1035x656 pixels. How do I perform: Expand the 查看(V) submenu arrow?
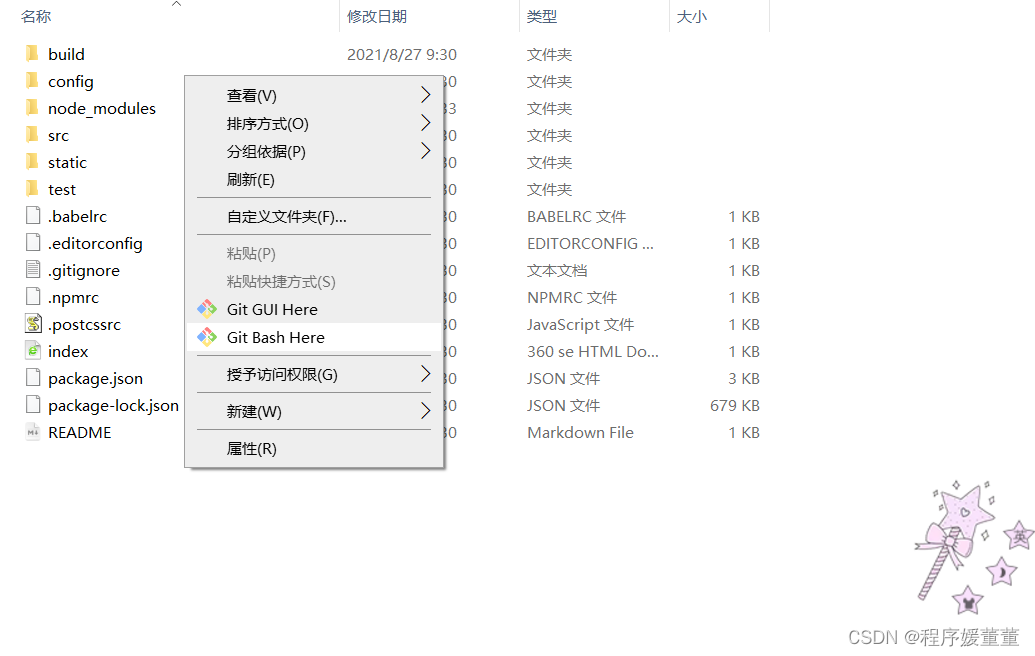pos(426,95)
